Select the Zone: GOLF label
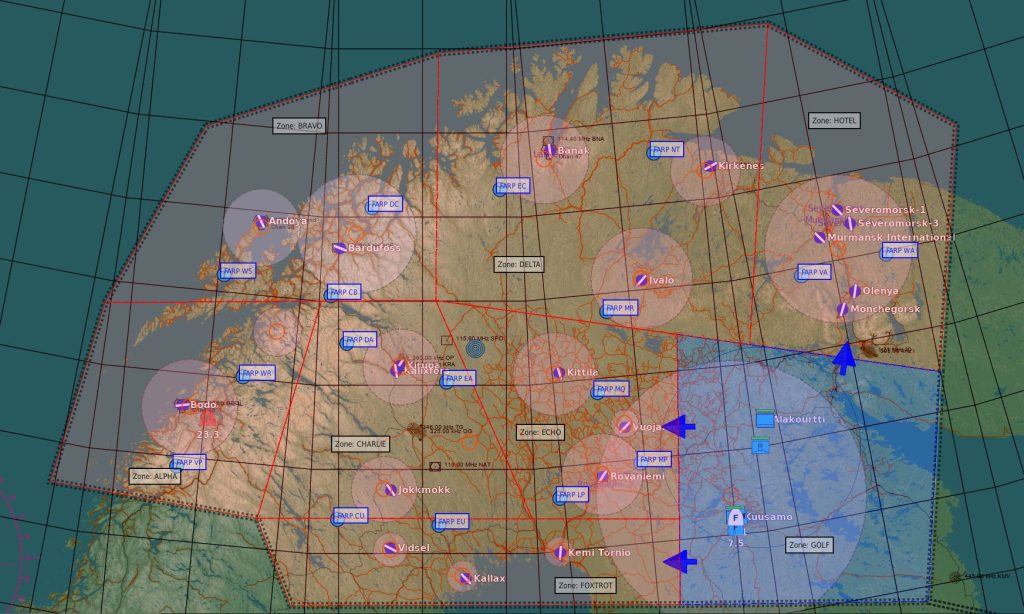Image resolution: width=1024 pixels, height=614 pixels. 809,545
